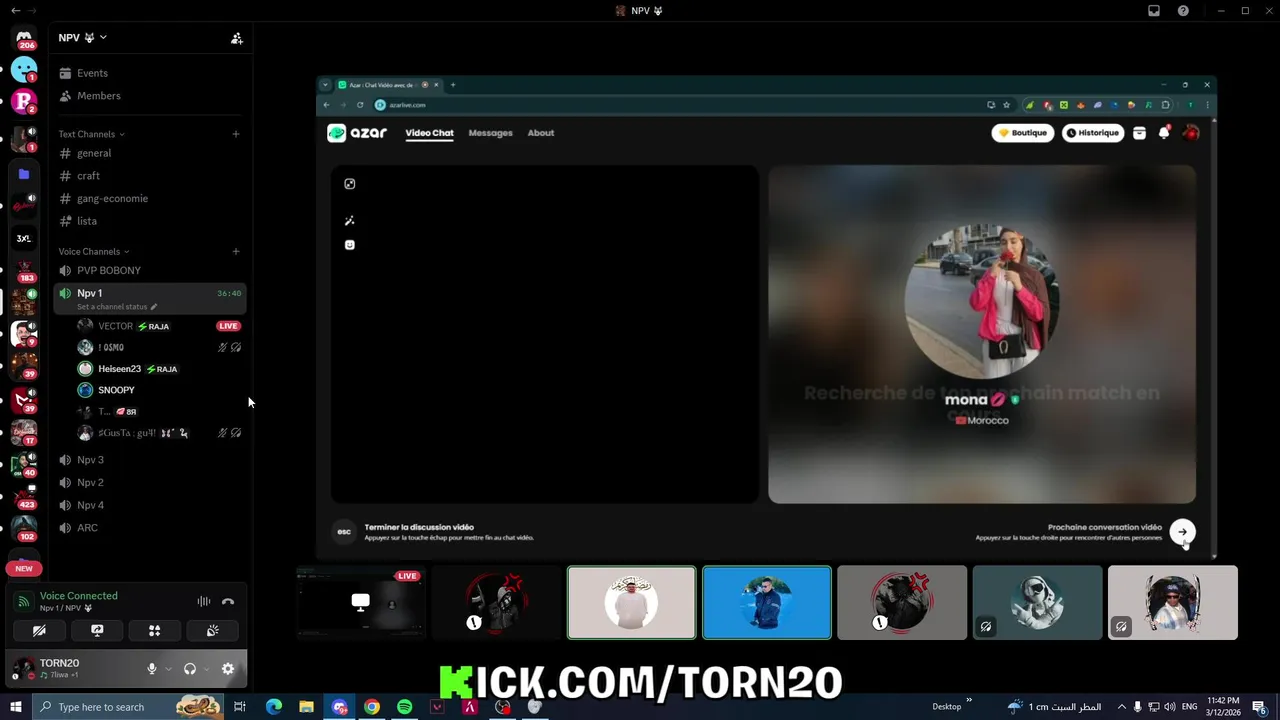Screen dimensions: 1280x720
Task: Invite people to the NPV server
Action: (x=237, y=38)
